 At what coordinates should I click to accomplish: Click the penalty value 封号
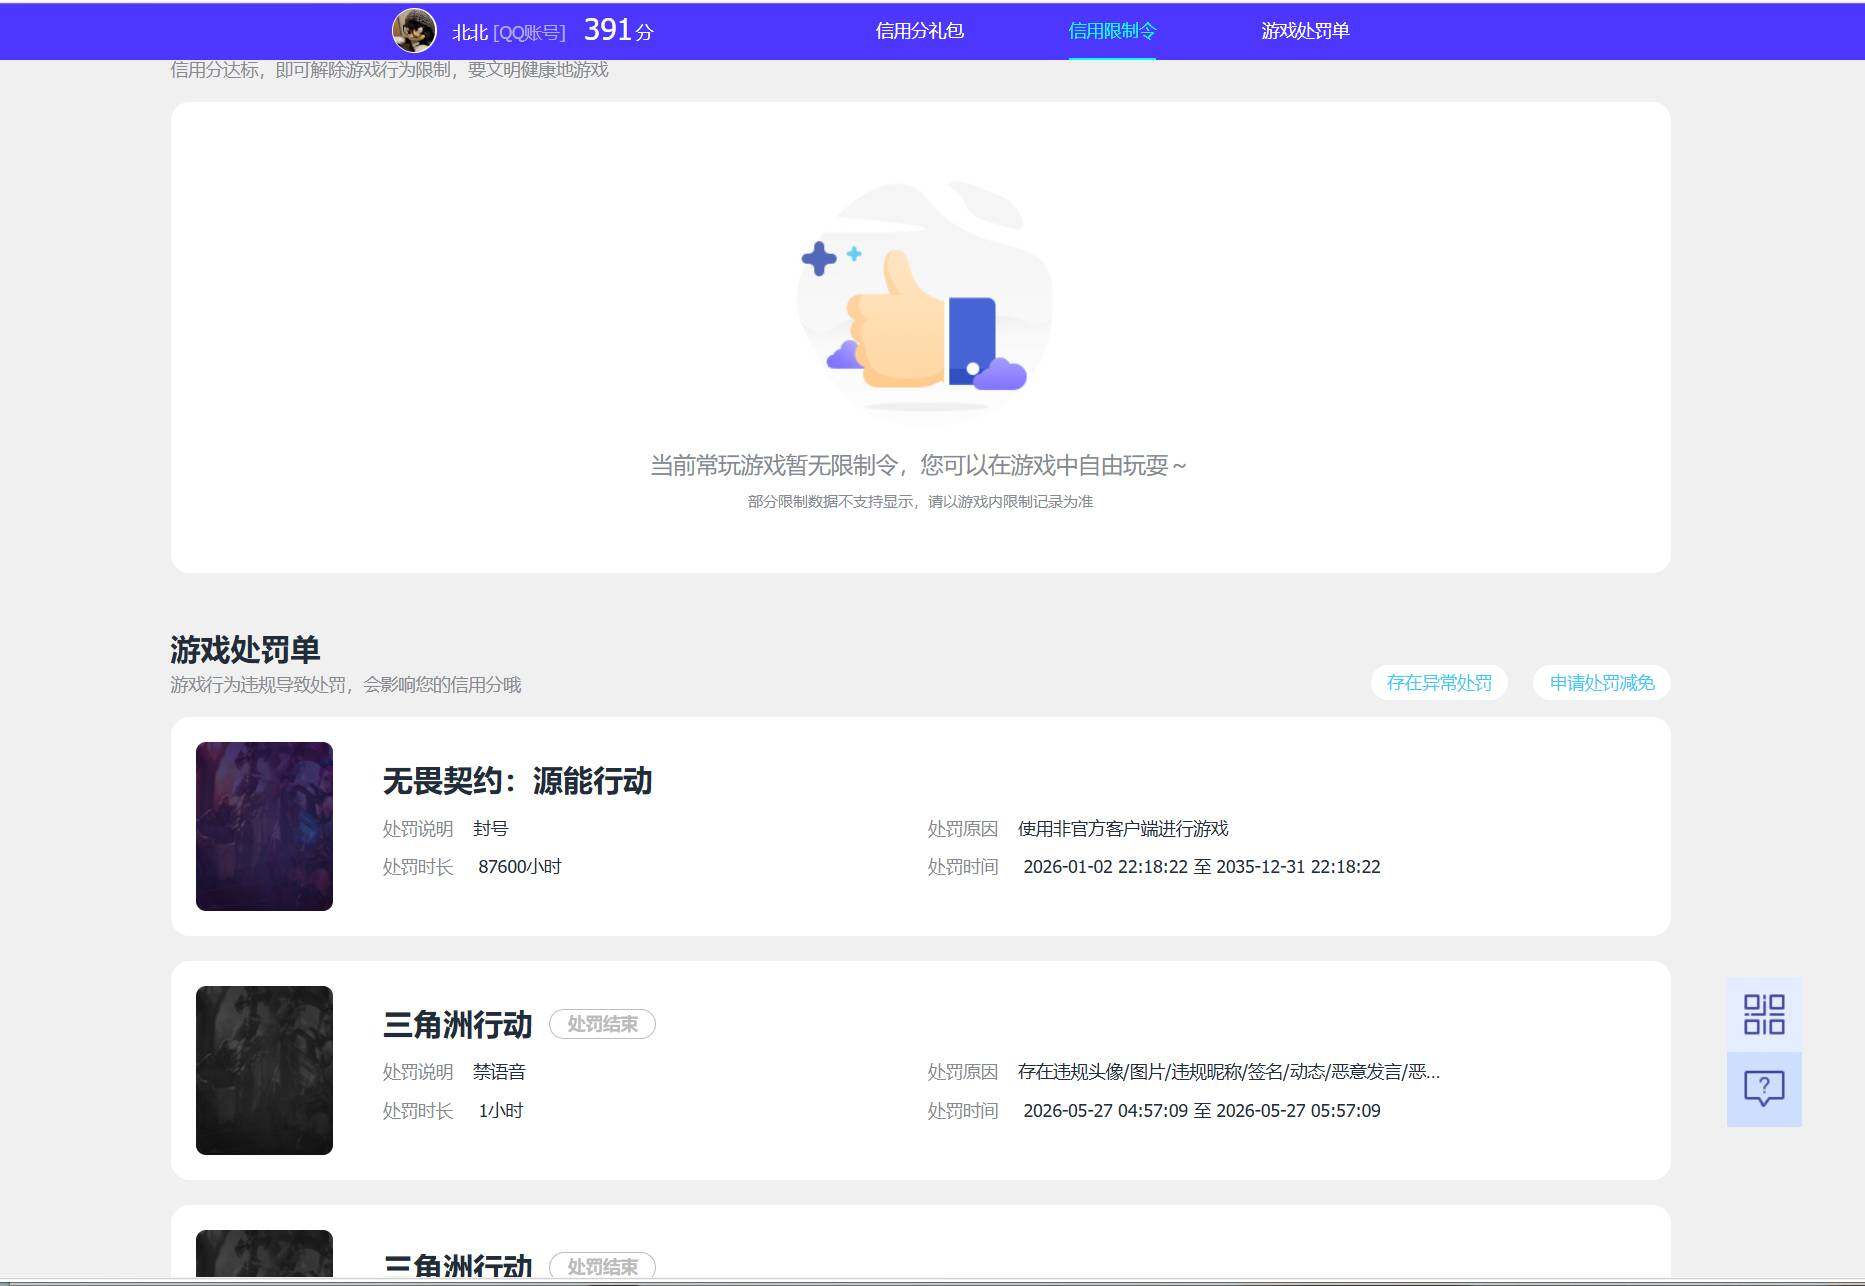(490, 829)
